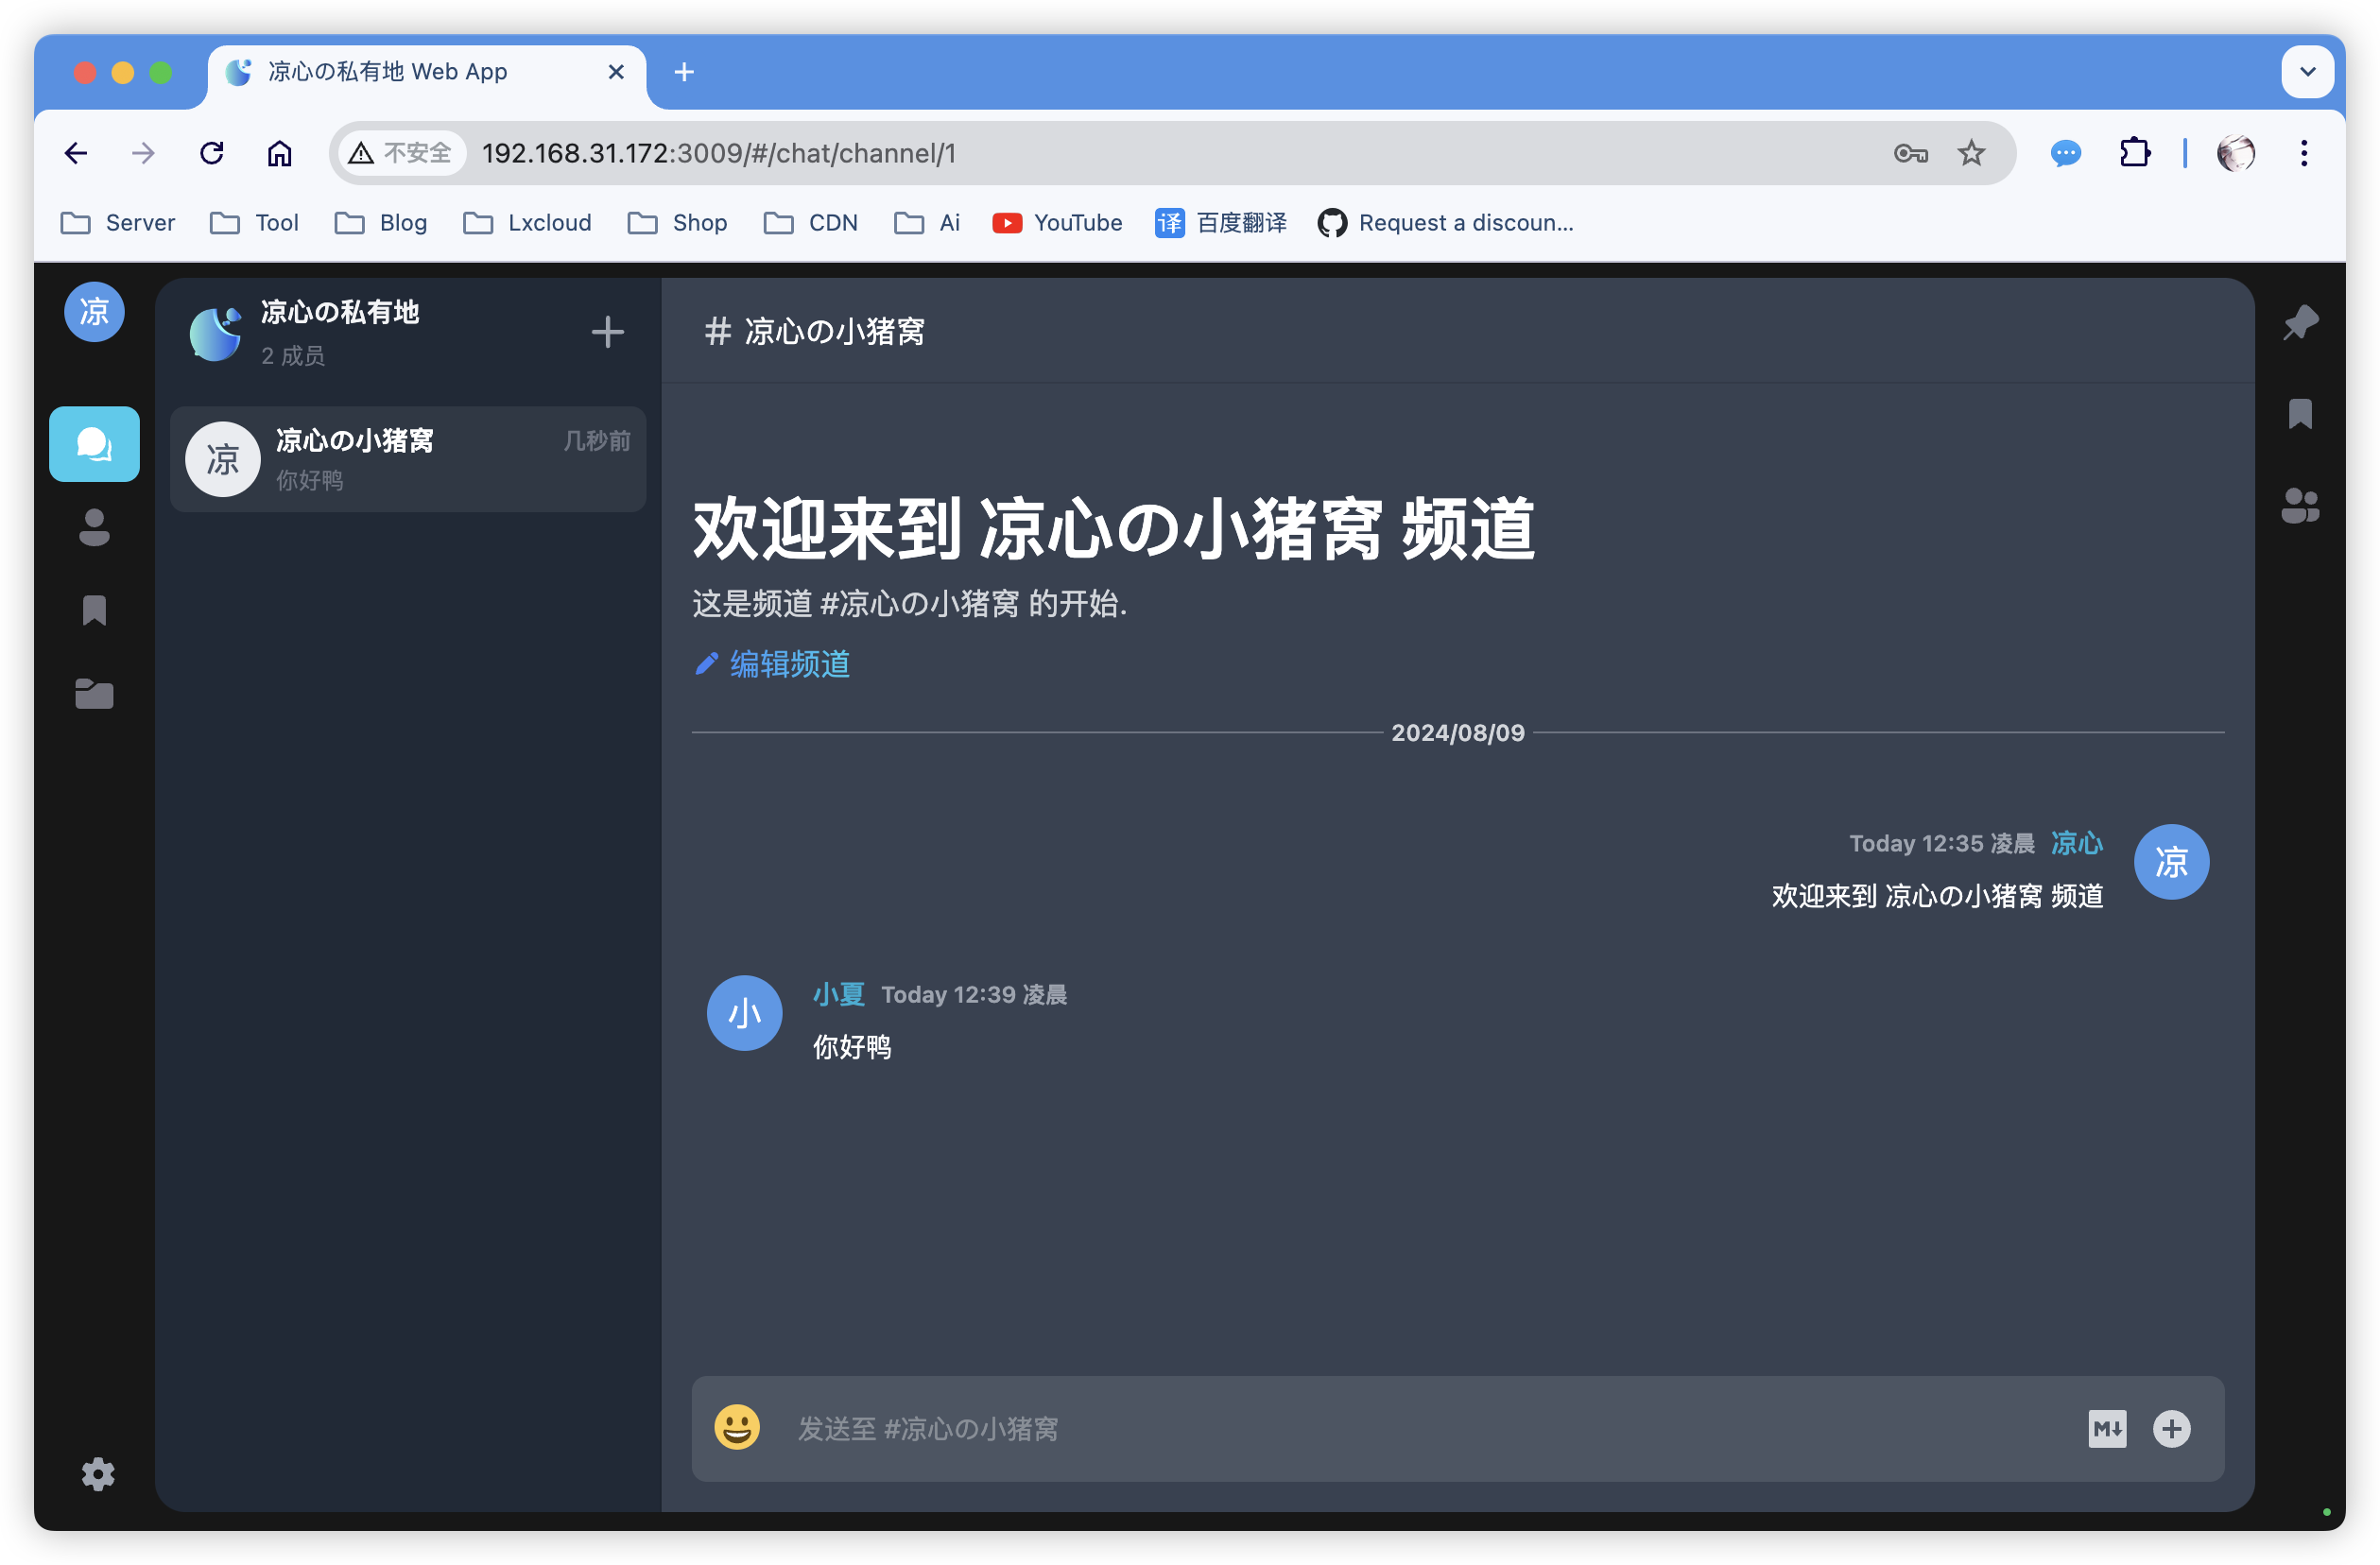Select 凉心の小猪窝 channel in list
The width and height of the screenshot is (2380, 1565).
(x=408, y=459)
